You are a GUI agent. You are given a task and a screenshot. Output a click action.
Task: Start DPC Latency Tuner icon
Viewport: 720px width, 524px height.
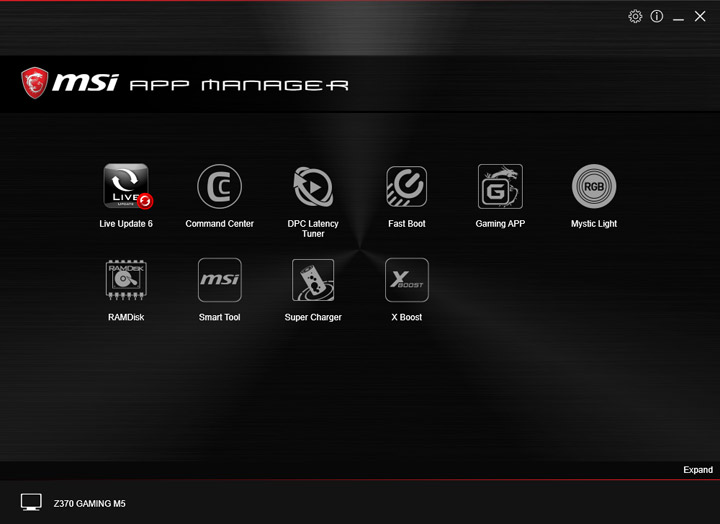(313, 186)
